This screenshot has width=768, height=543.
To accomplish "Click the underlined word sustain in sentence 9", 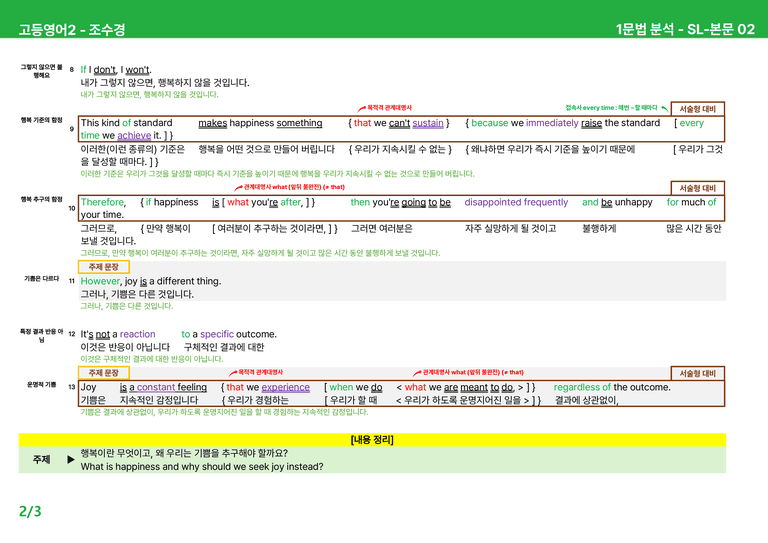I will click(428, 123).
